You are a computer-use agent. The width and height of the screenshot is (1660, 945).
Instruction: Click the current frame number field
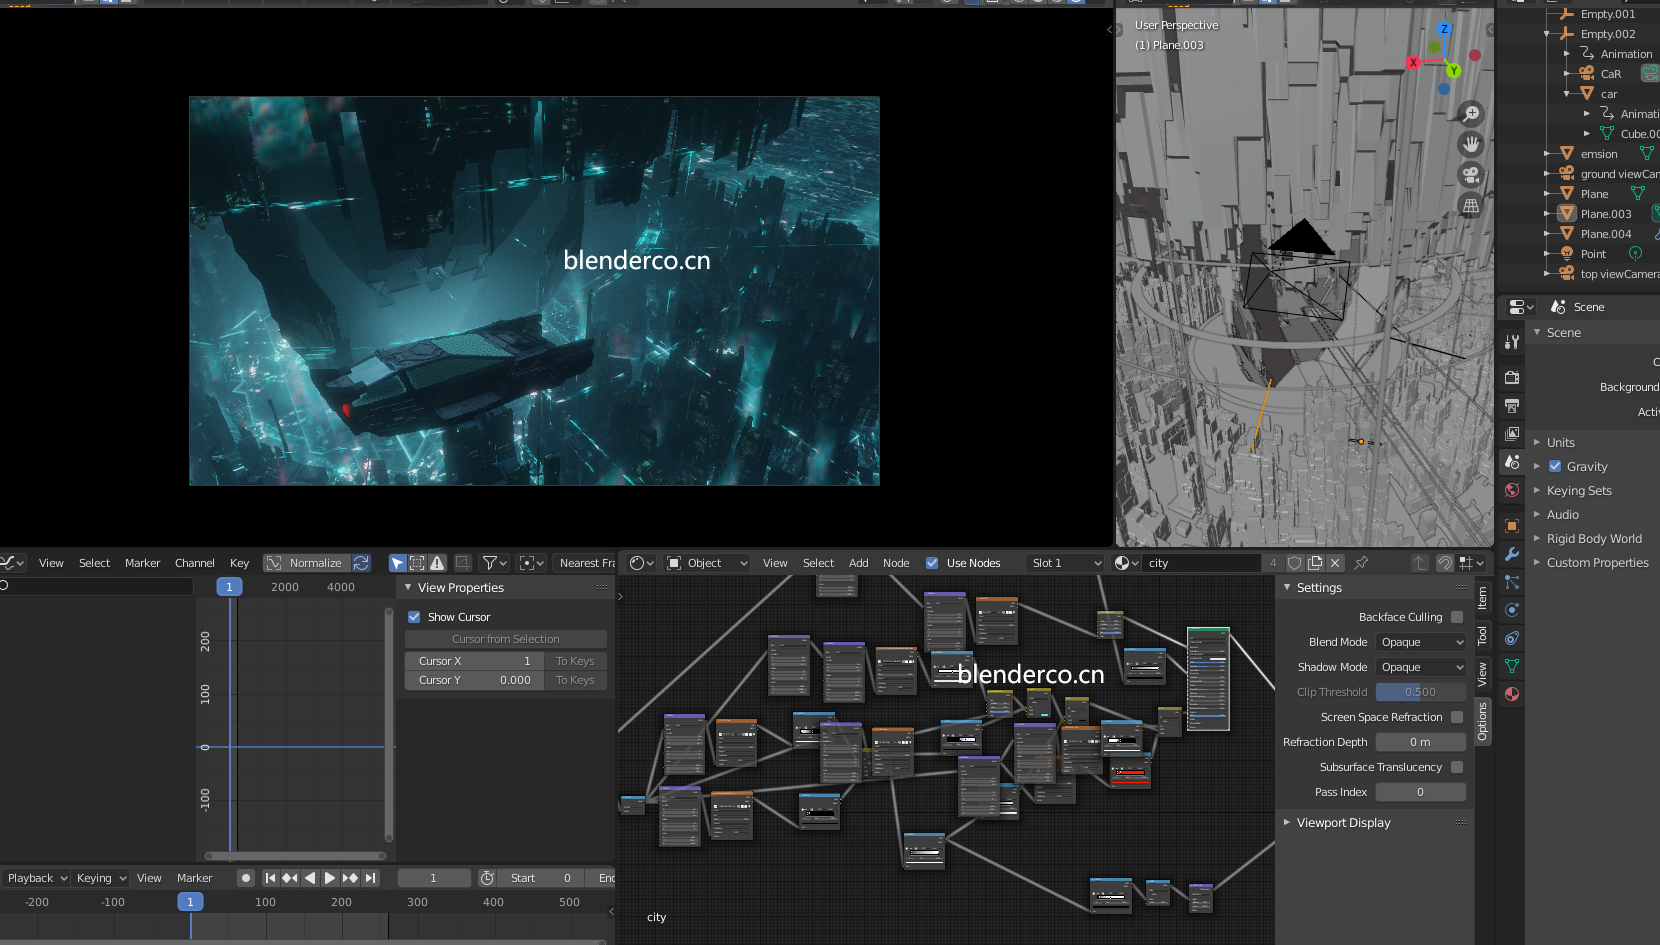434,878
